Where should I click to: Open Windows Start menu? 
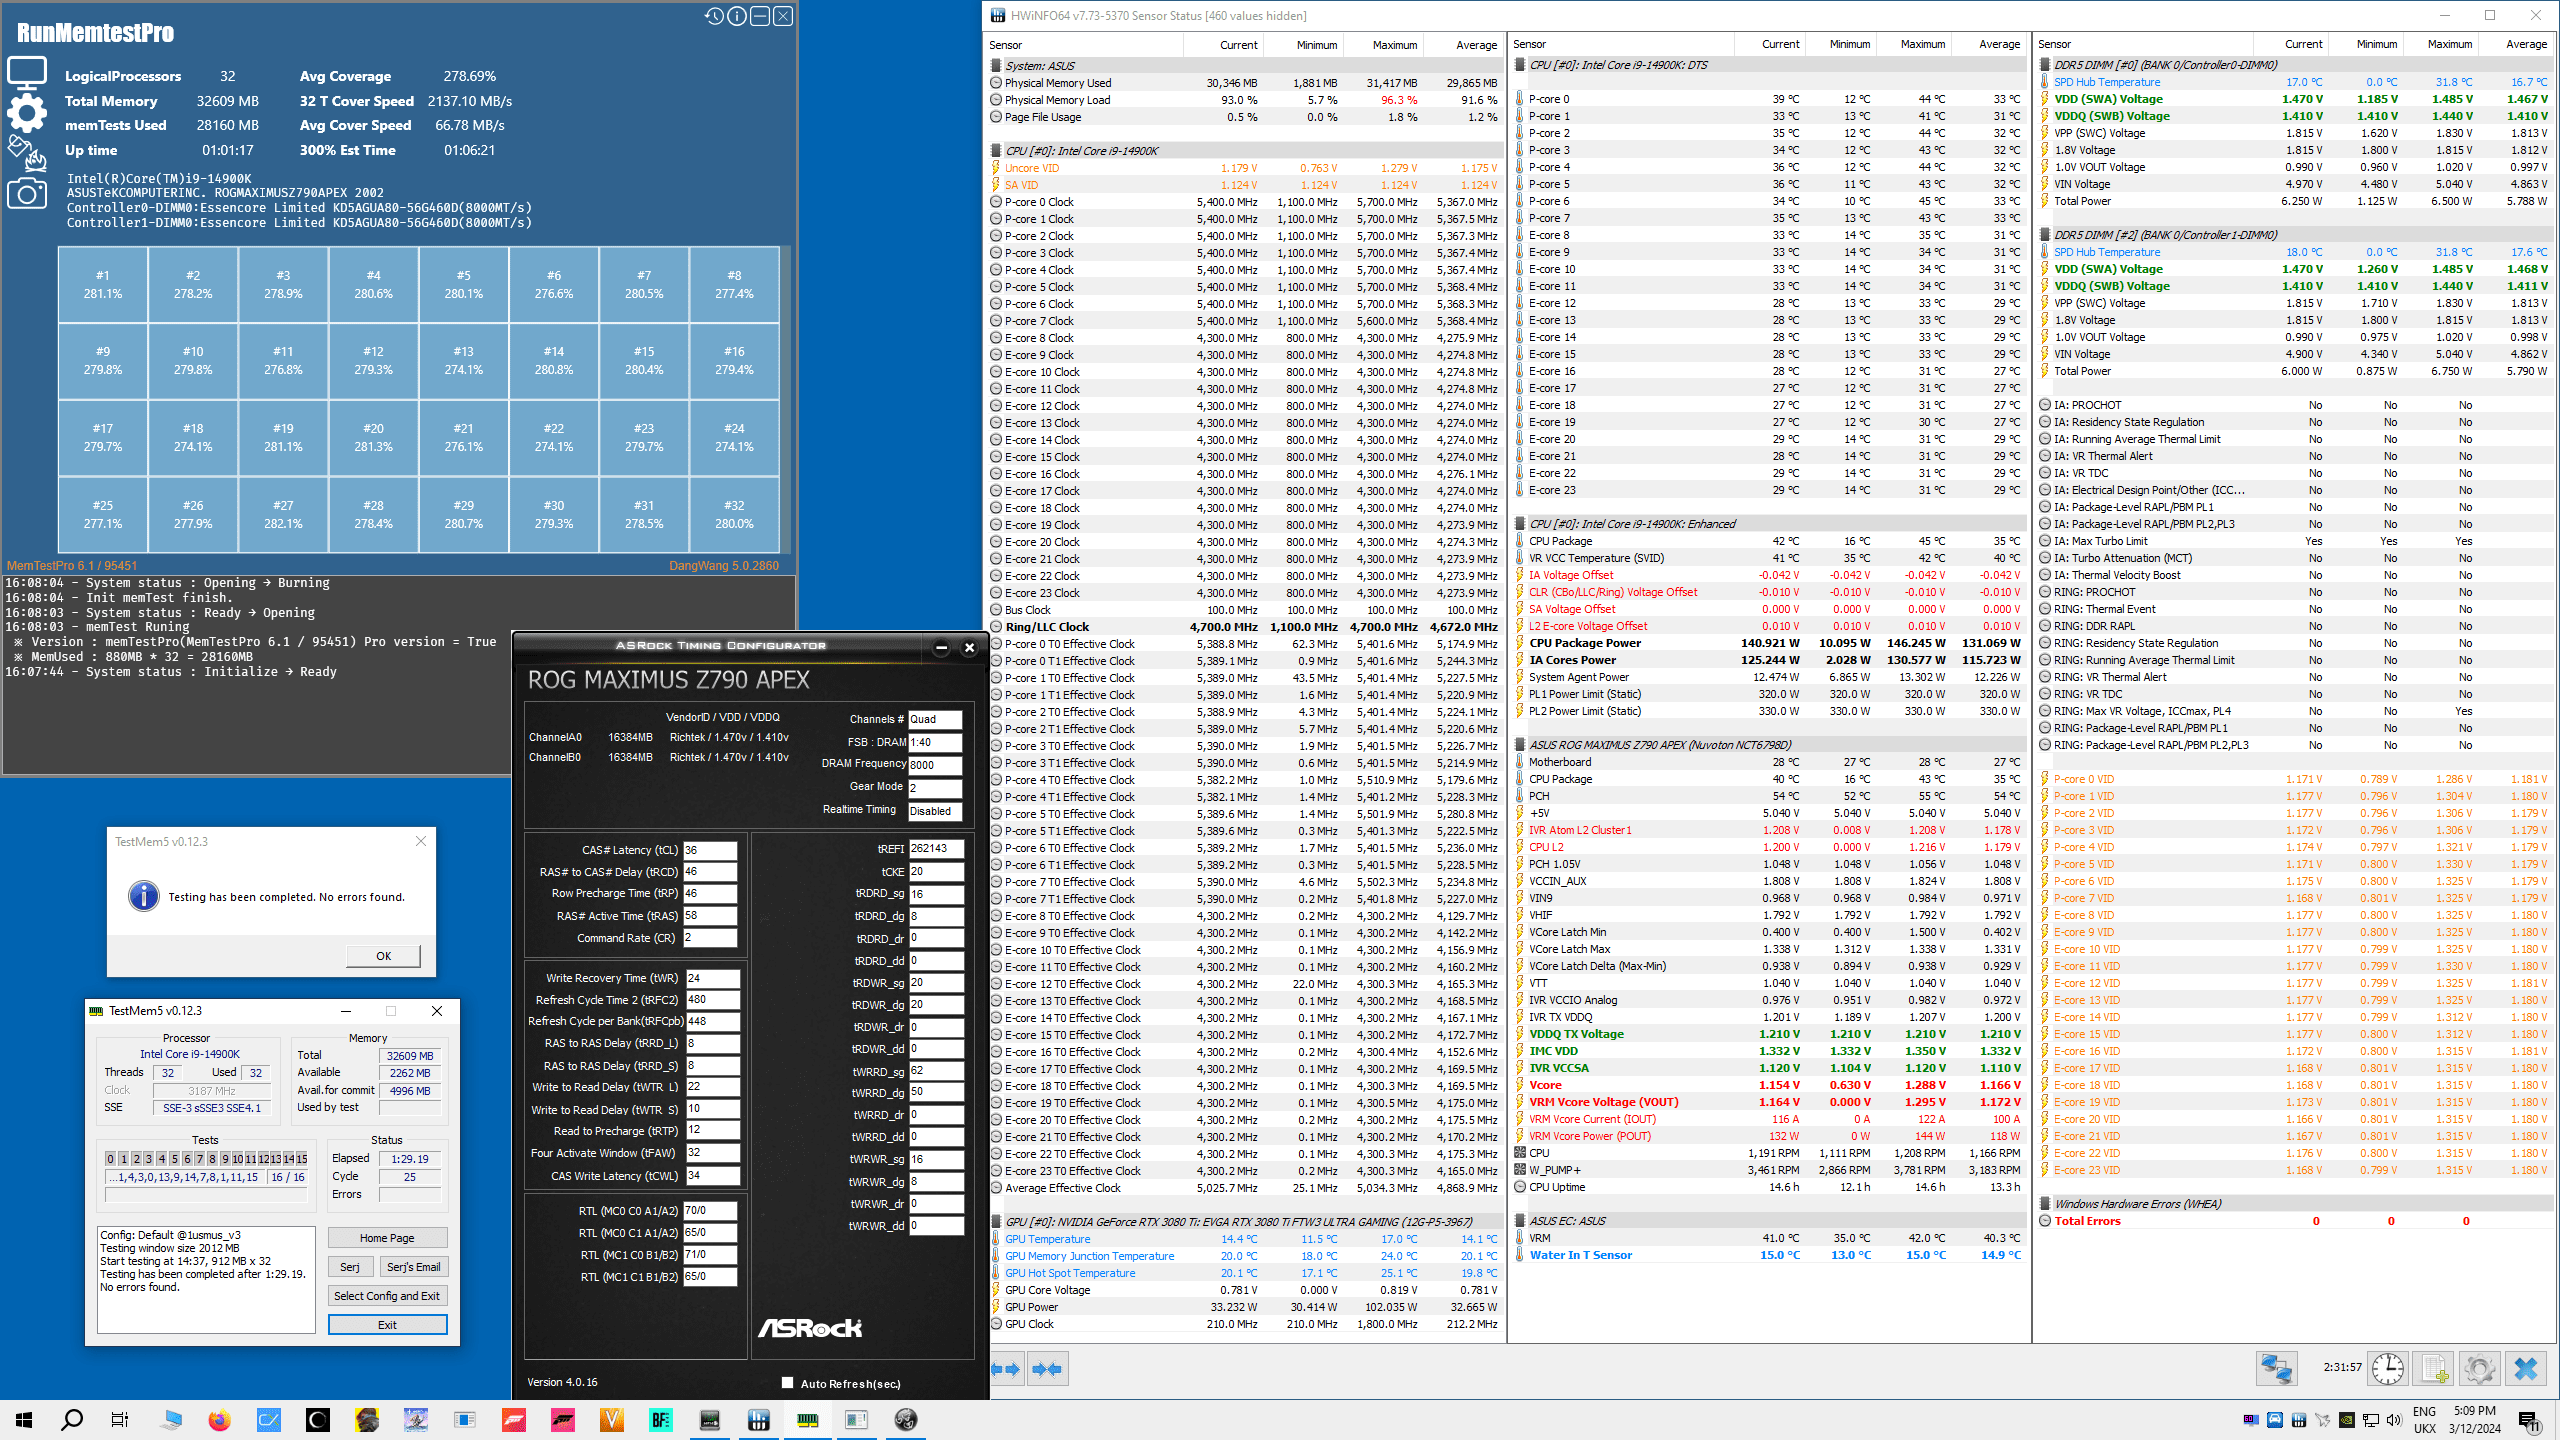[24, 1420]
